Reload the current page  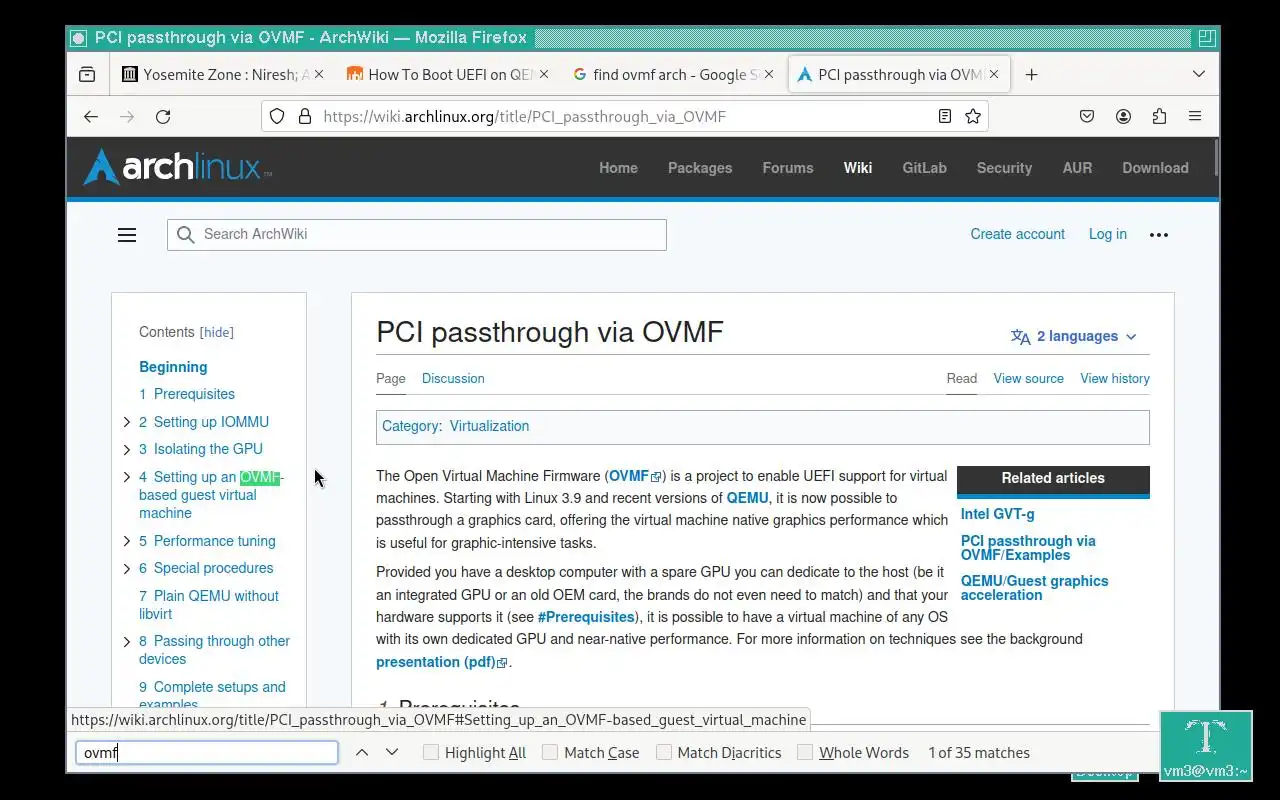pos(163,117)
